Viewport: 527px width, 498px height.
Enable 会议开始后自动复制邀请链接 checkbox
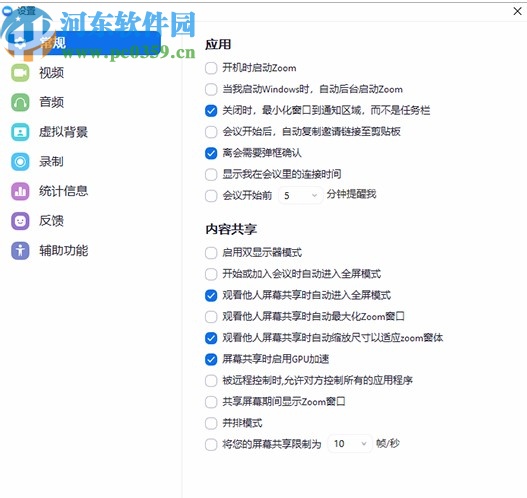(211, 132)
